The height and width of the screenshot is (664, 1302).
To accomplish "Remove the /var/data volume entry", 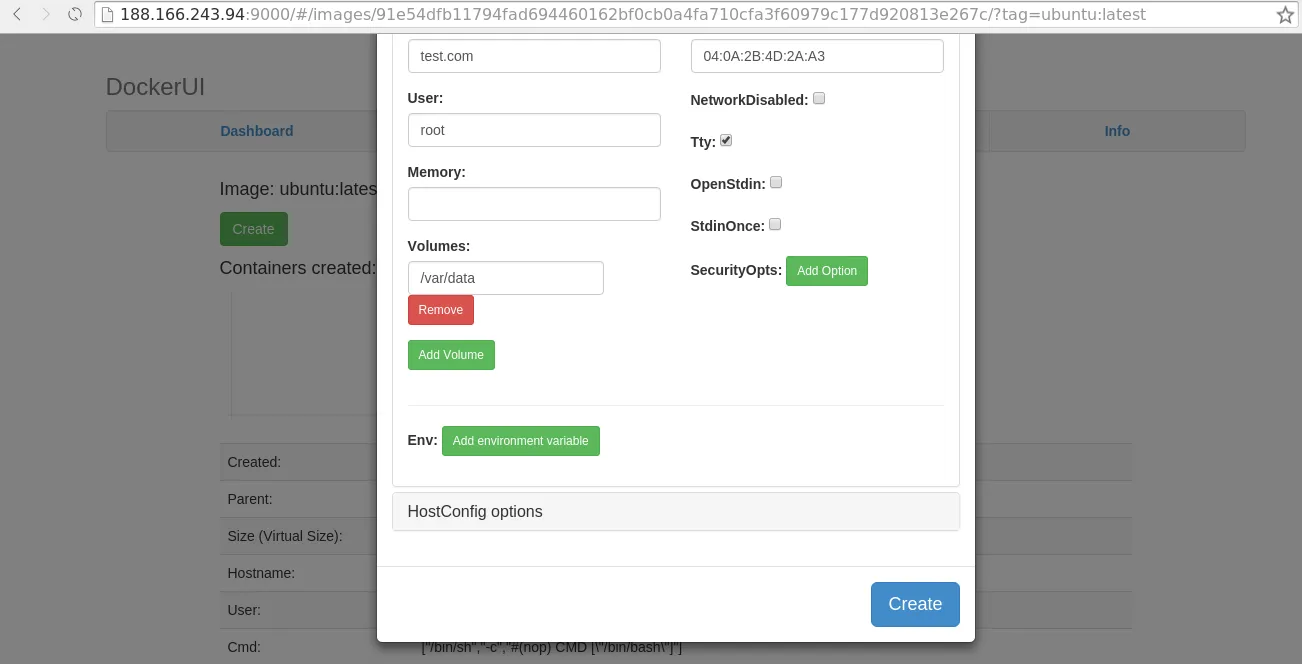I will [x=440, y=309].
